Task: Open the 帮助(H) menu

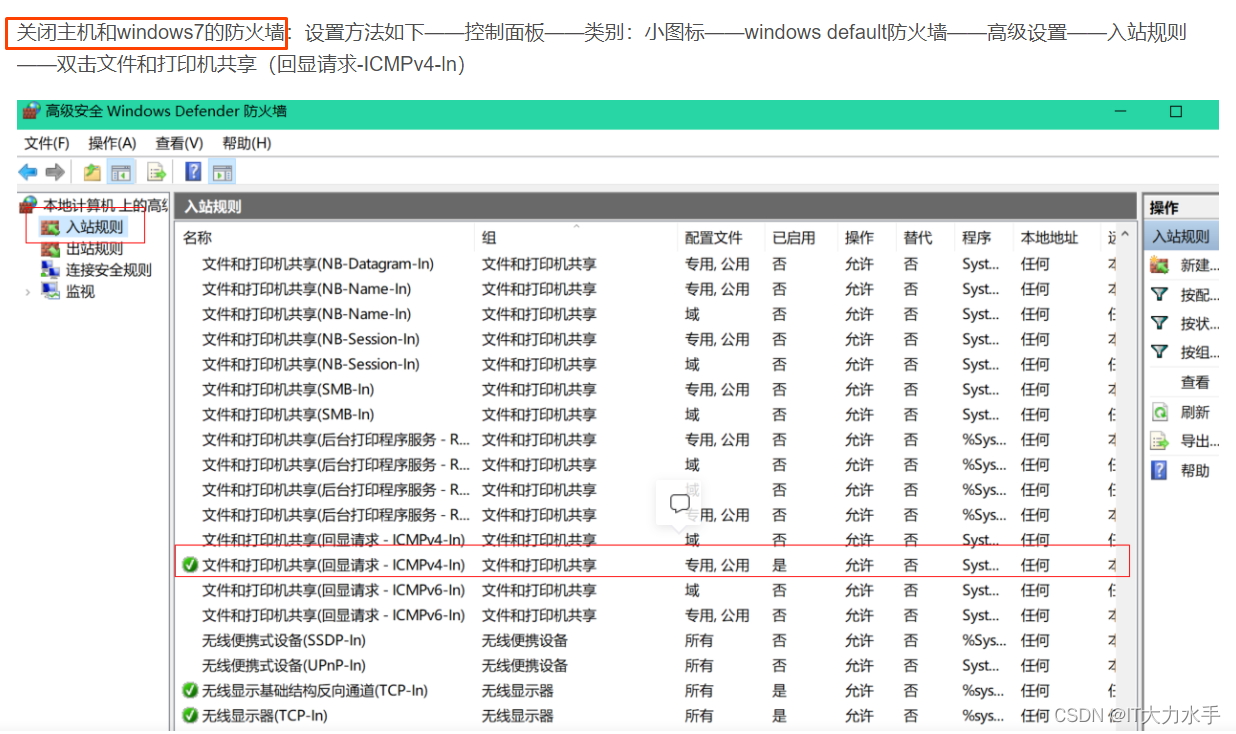Action: click(246, 143)
